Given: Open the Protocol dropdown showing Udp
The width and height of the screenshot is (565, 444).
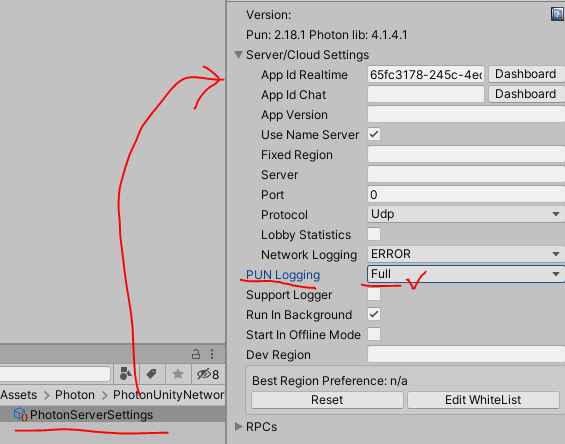Looking at the screenshot, I should 466,214.
